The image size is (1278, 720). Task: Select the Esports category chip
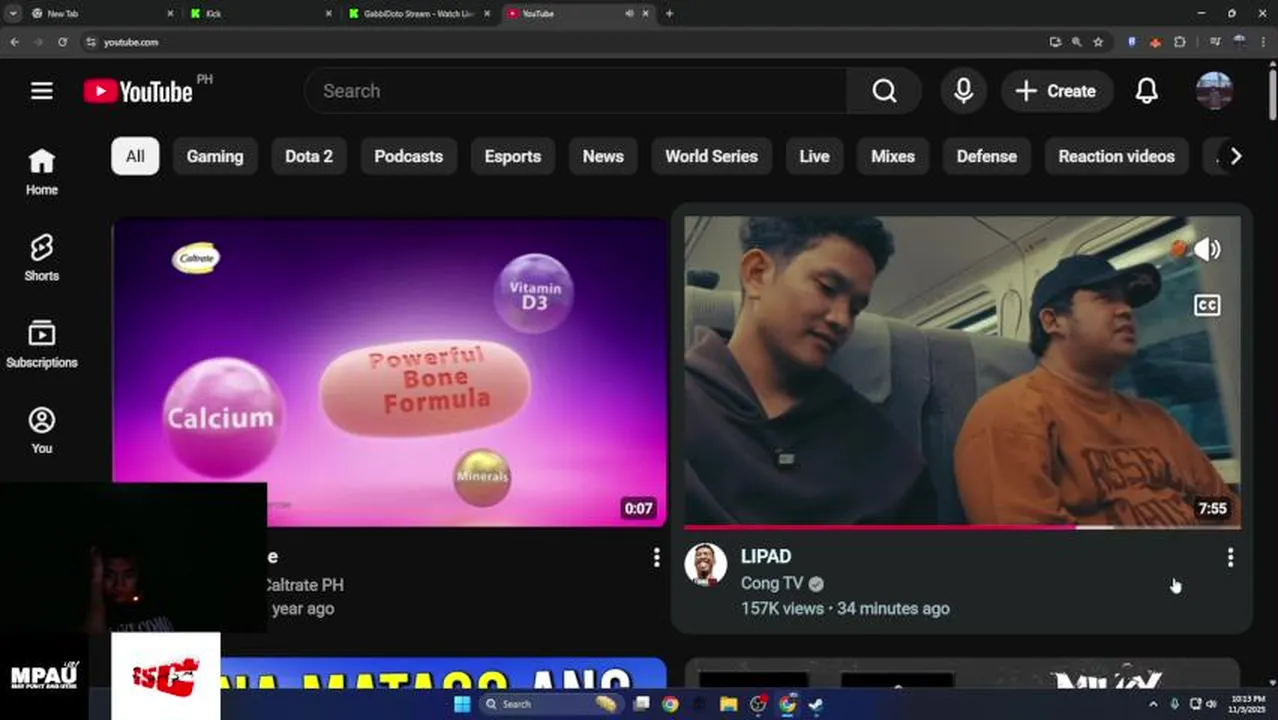[513, 156]
